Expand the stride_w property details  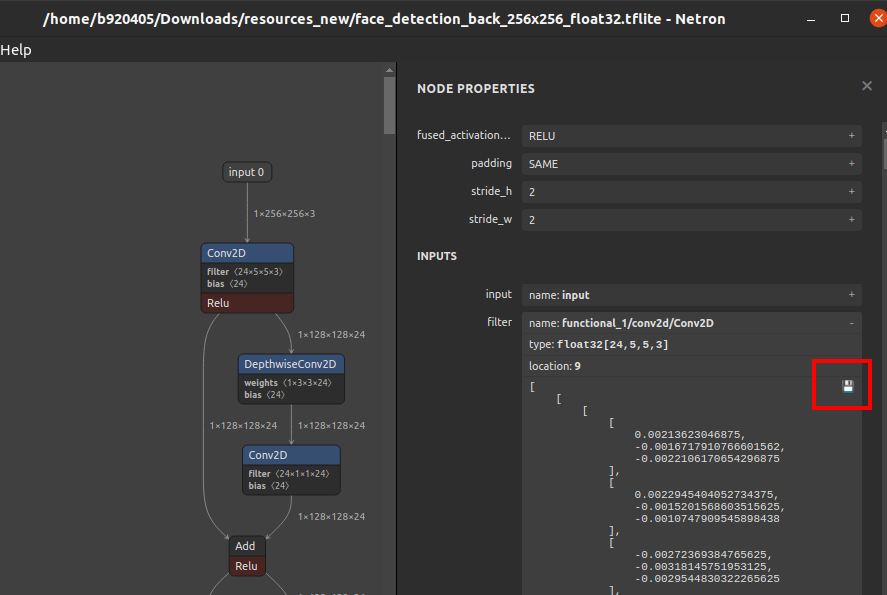[849, 218]
